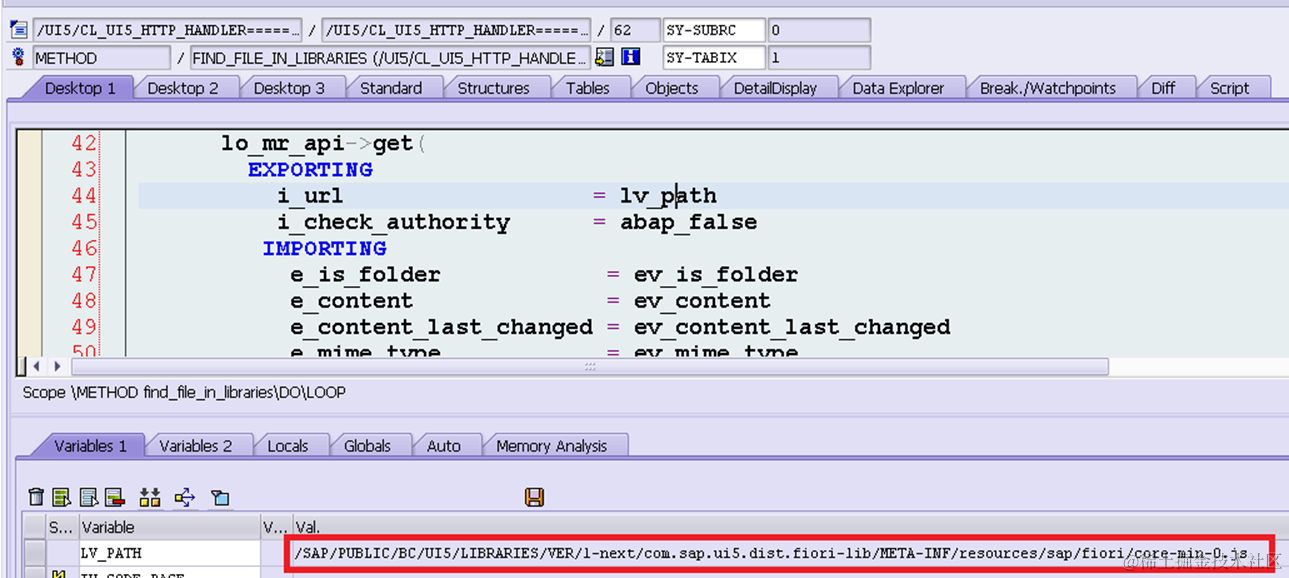The image size is (1289, 578).
Task: Open the Tables tab
Action: 588,88
